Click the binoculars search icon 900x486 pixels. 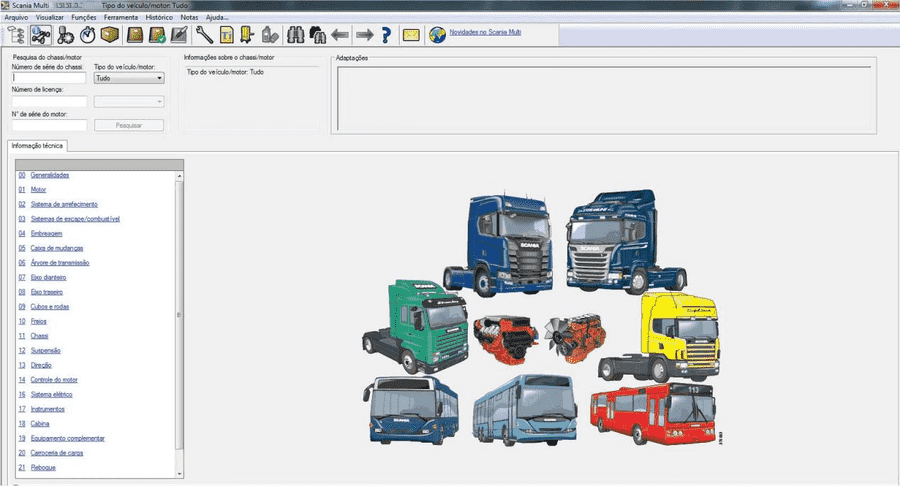pyautogui.click(x=296, y=36)
